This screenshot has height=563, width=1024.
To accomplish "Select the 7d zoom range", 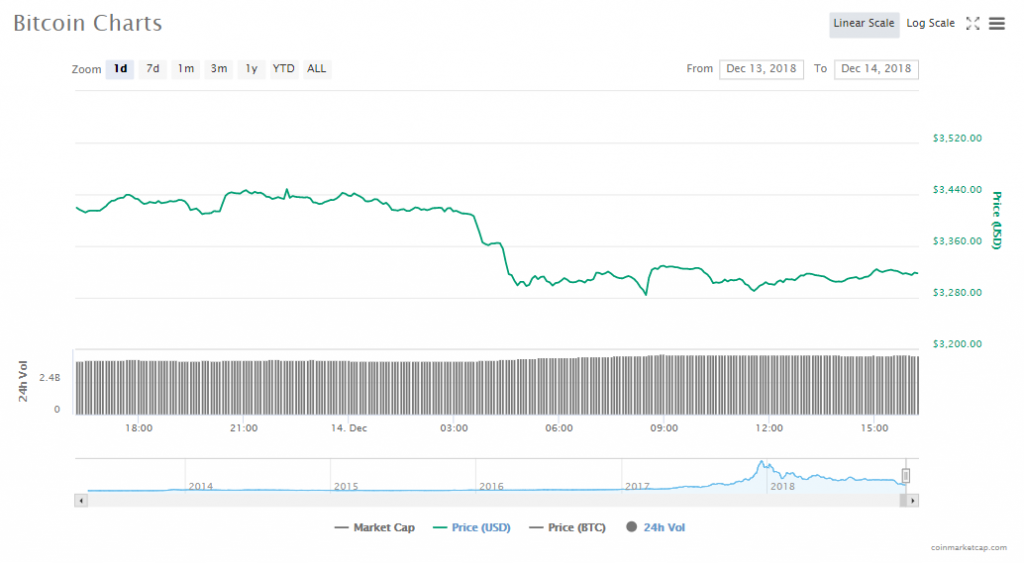I will click(x=153, y=69).
